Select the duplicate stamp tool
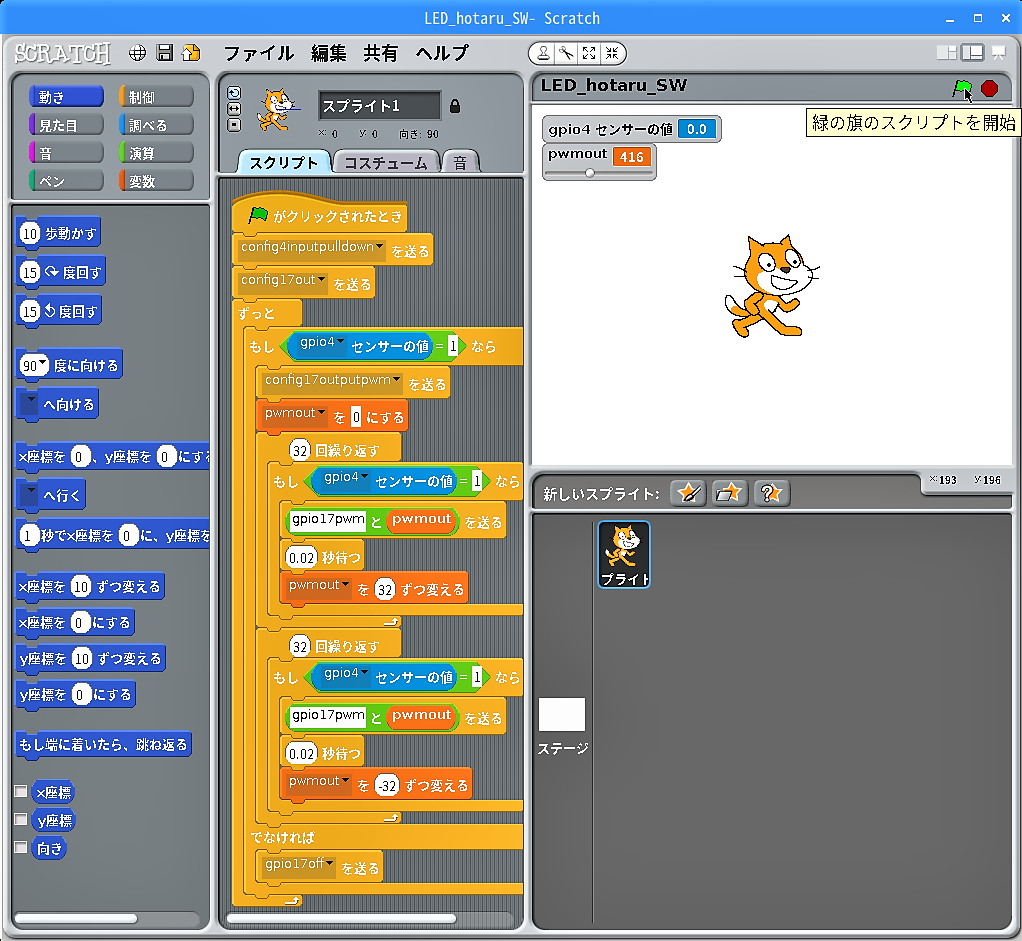The height and width of the screenshot is (941, 1022). click(x=542, y=53)
